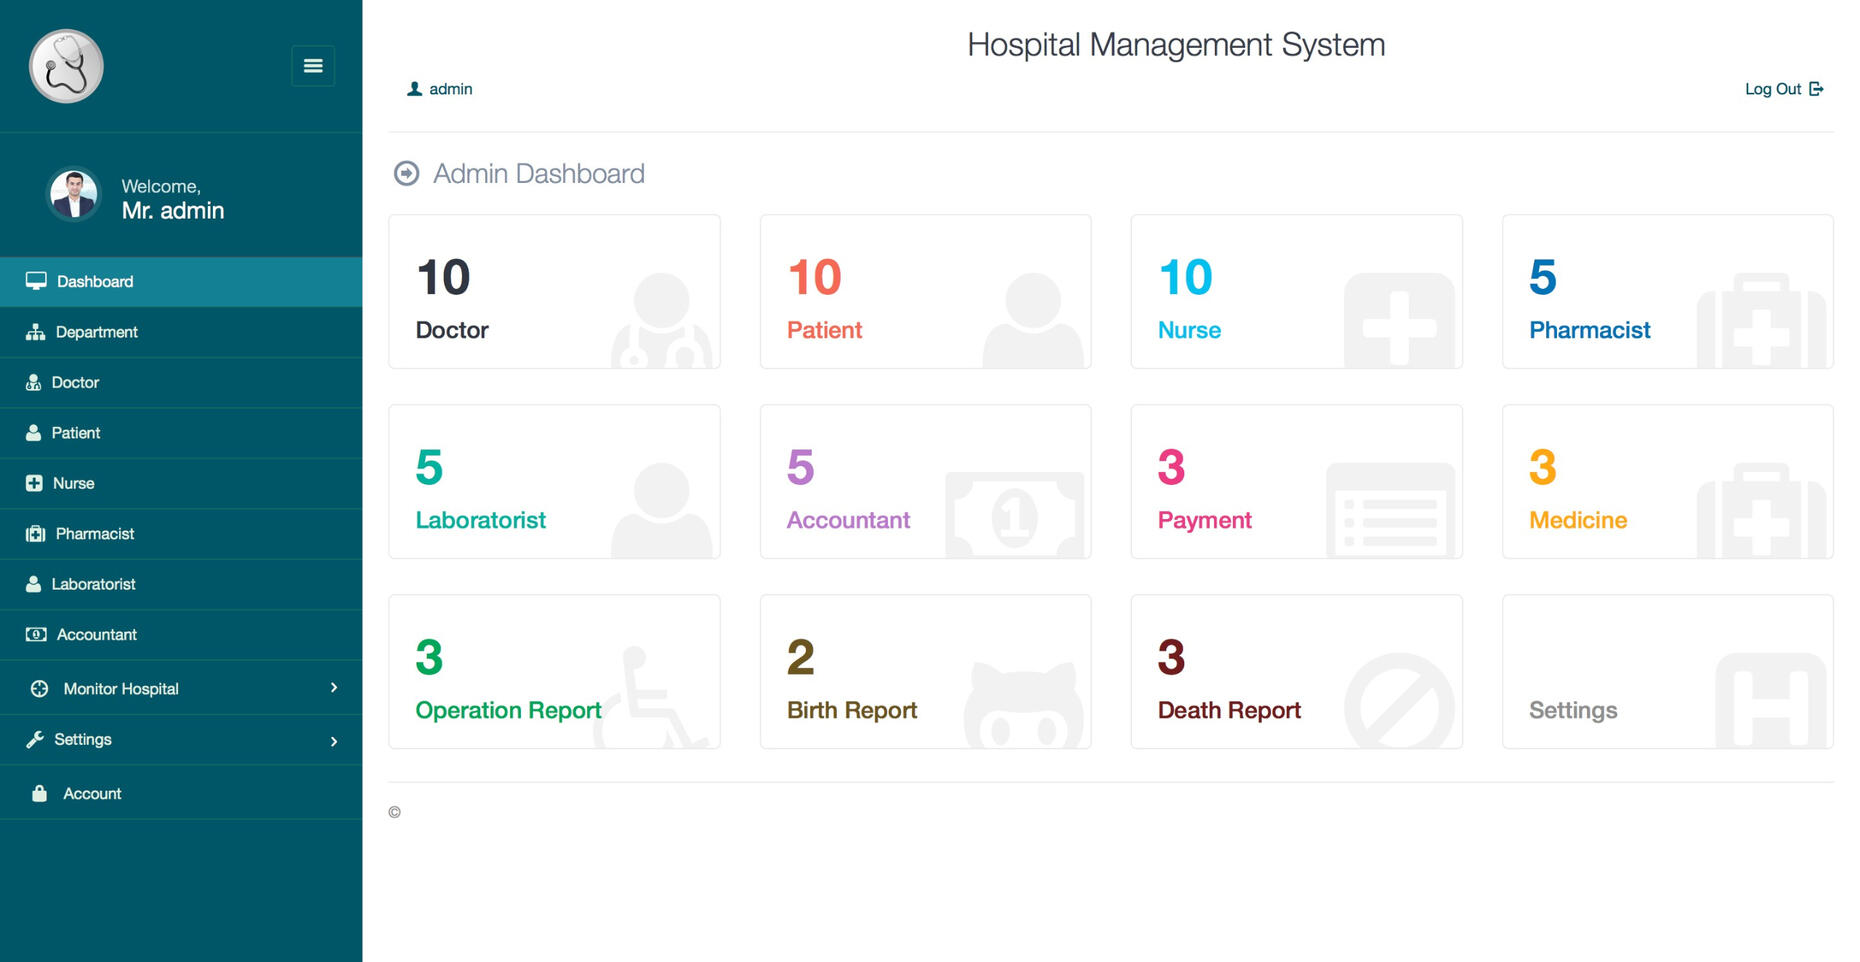Open the Laboratorist sidebar menu item
Screen dimensions: 1860x962
click(x=93, y=584)
